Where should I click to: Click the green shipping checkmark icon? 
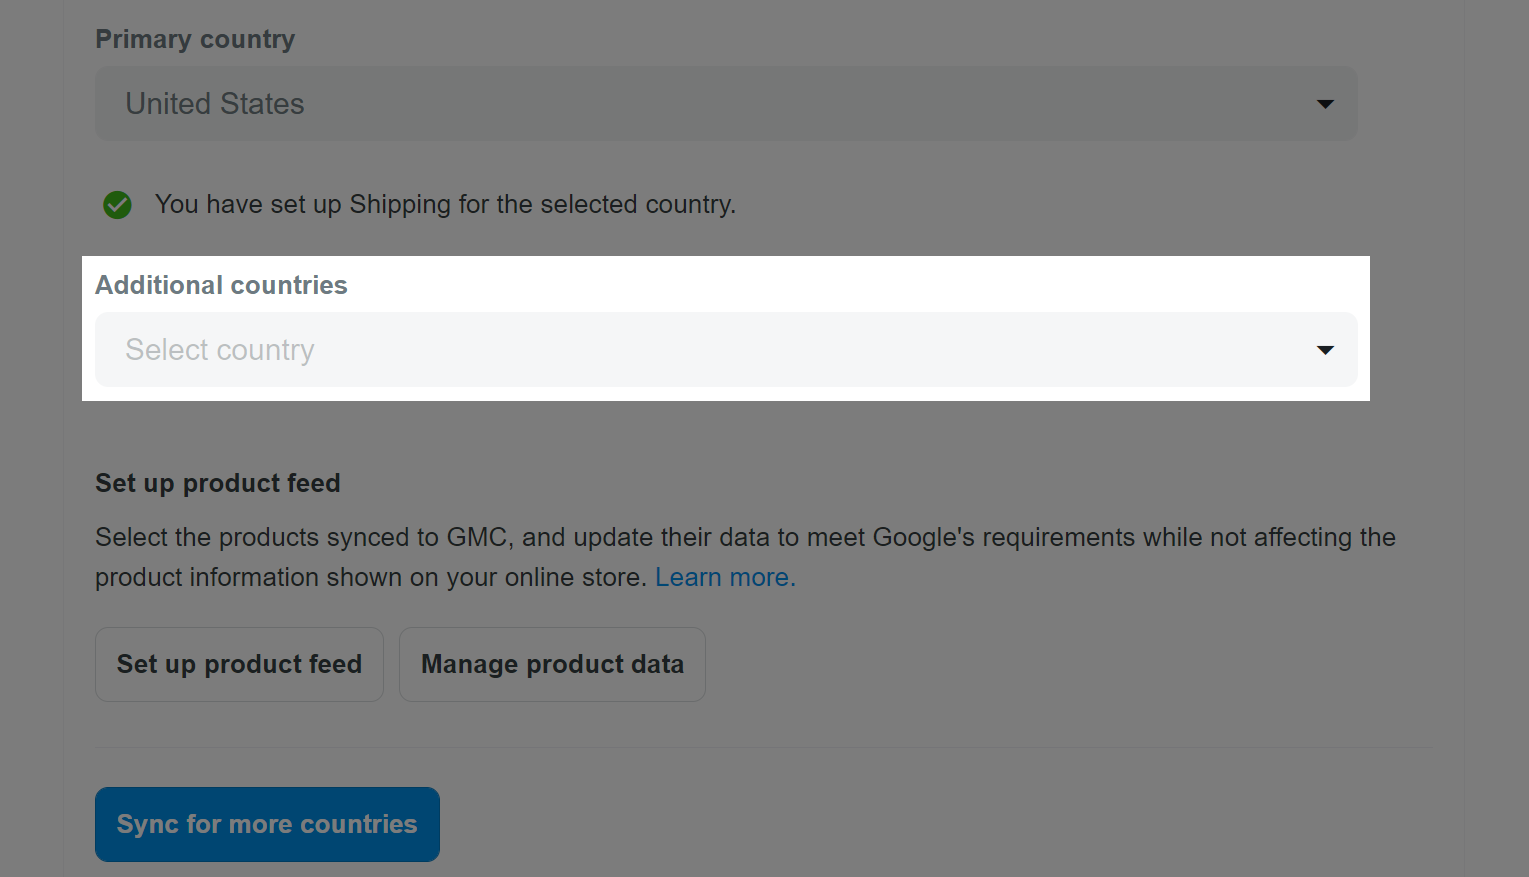tap(117, 205)
